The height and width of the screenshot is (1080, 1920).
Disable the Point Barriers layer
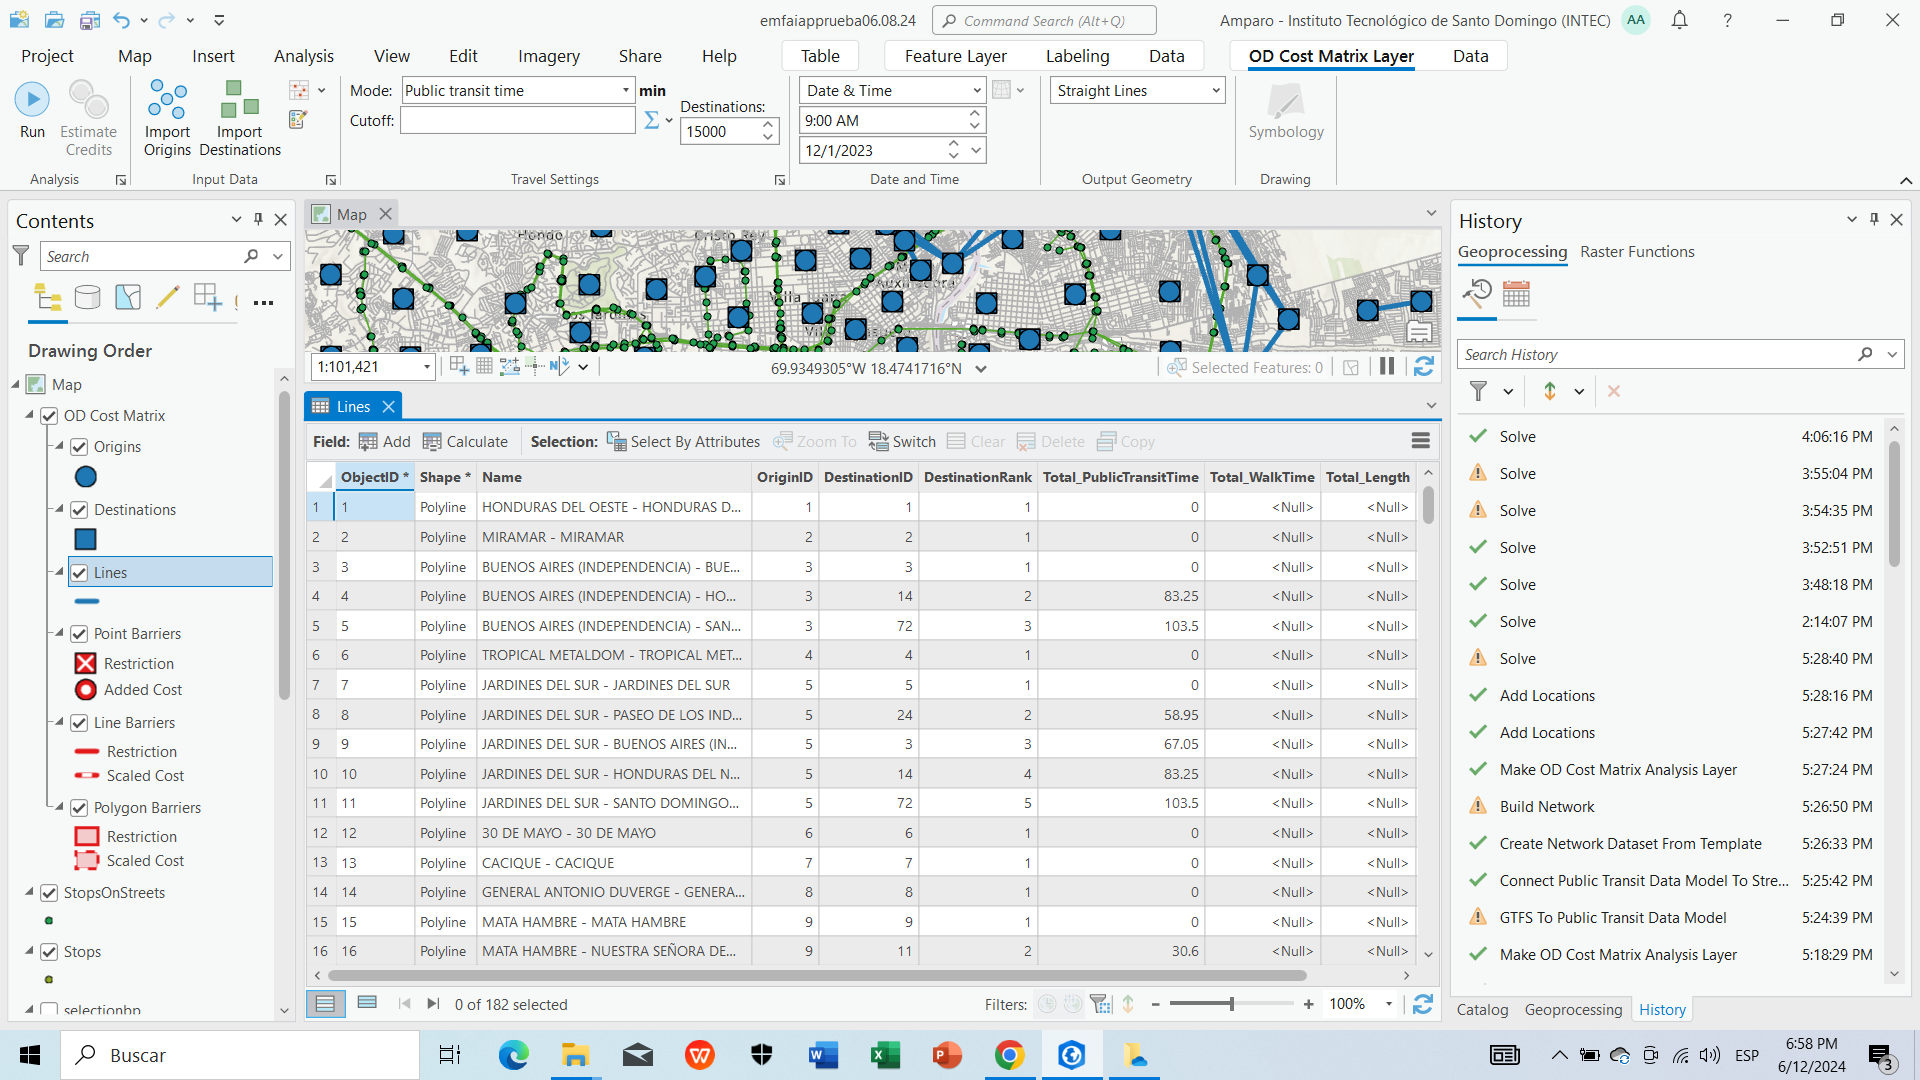tap(78, 633)
